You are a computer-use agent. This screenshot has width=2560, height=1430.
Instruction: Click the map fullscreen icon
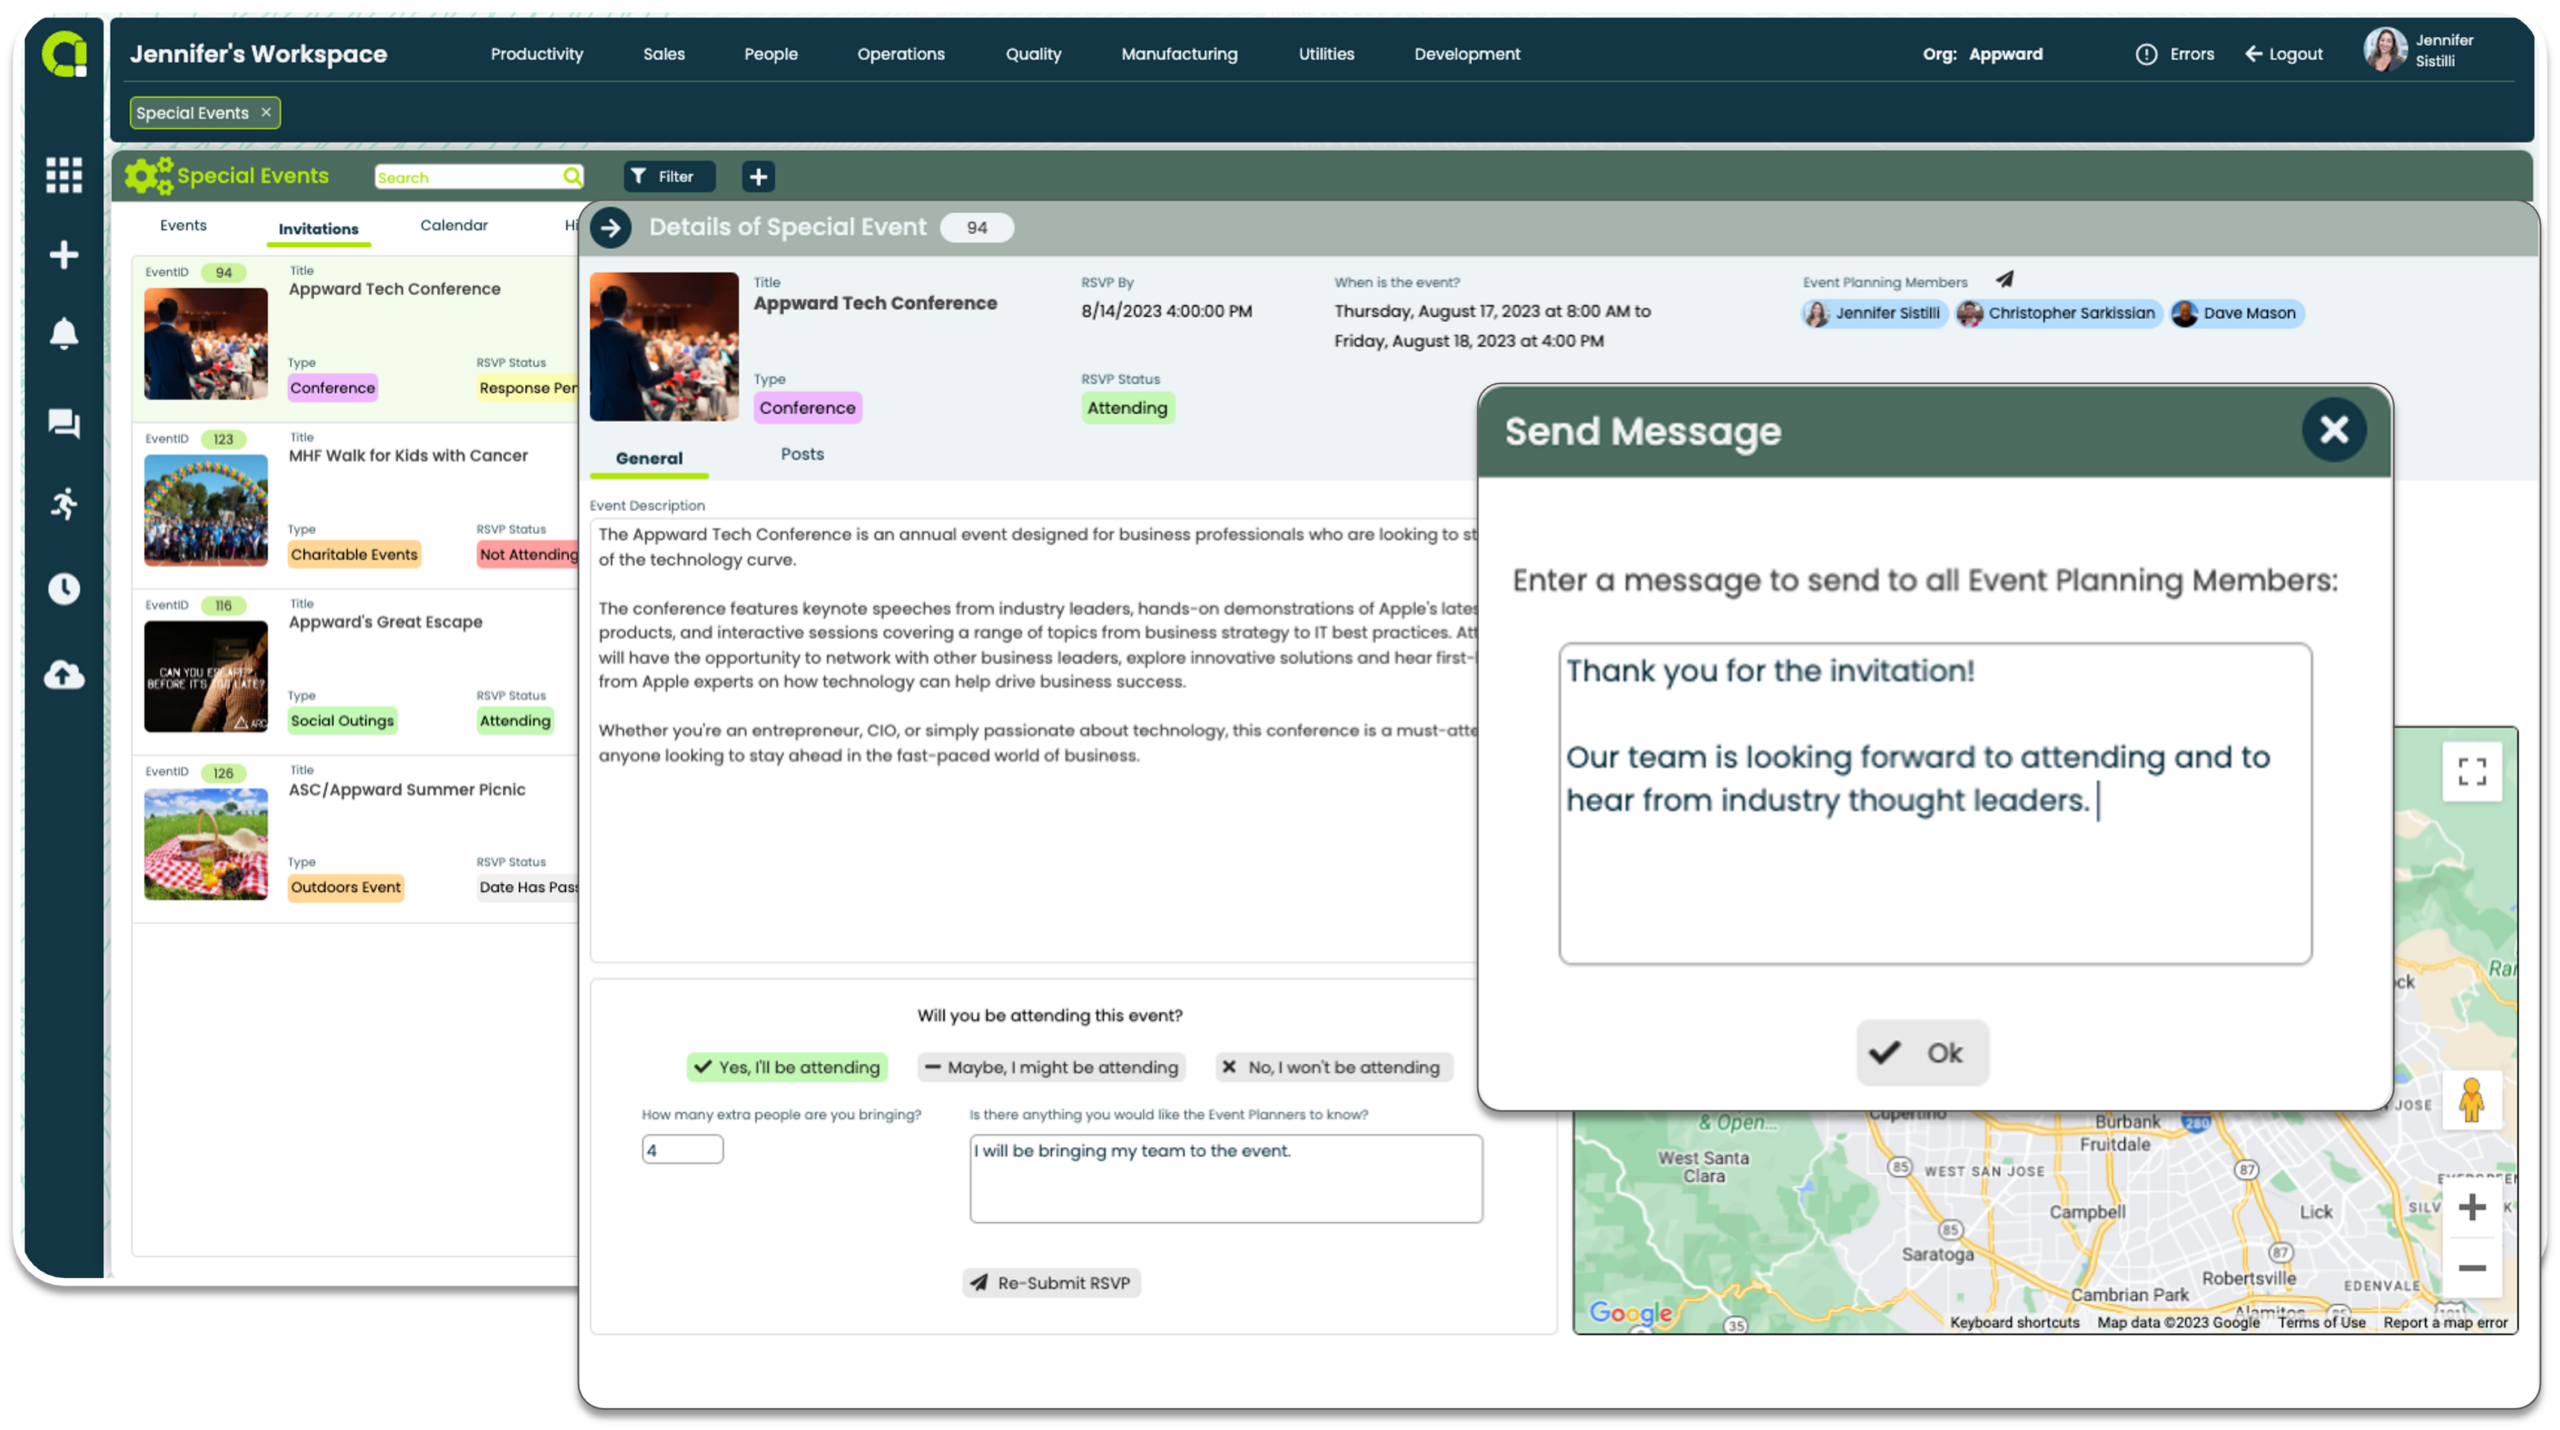pyautogui.click(x=2471, y=771)
